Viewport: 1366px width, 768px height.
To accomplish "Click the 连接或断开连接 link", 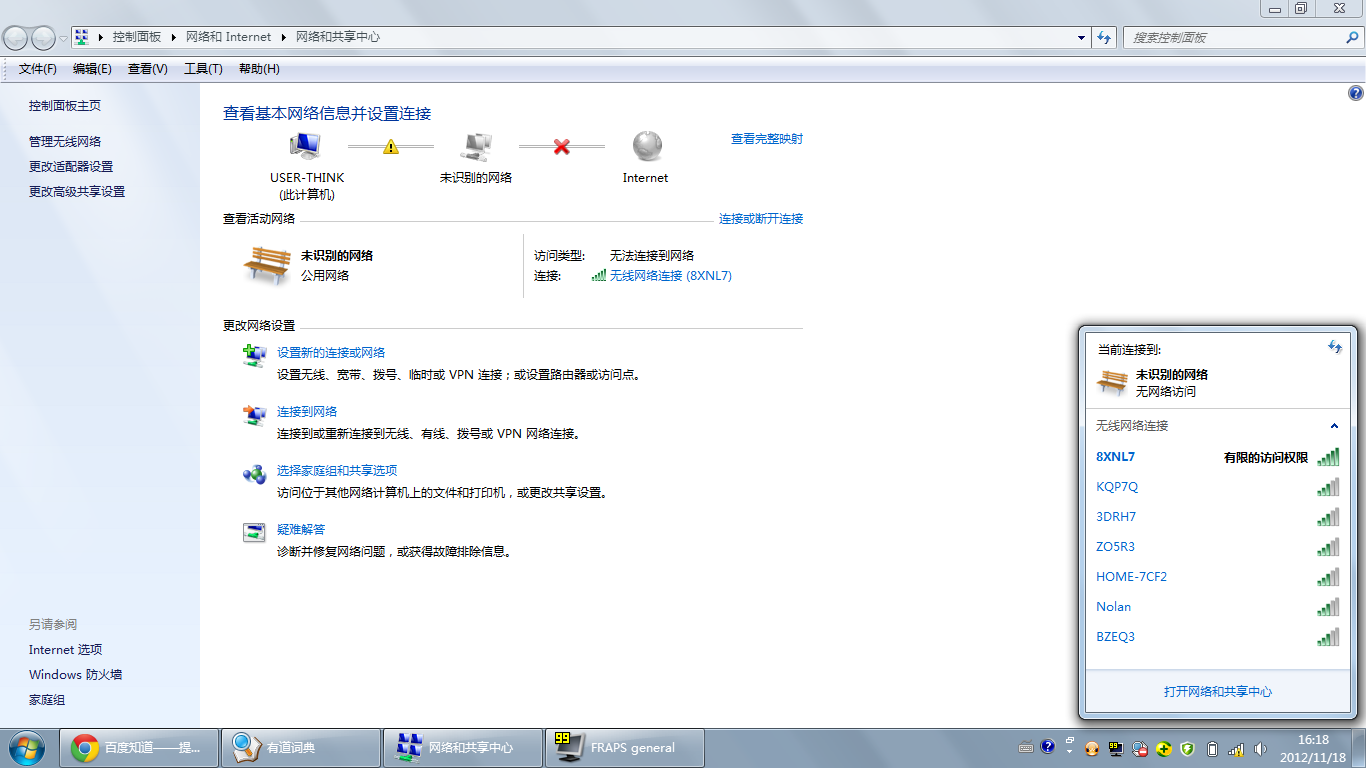I will [x=761, y=219].
